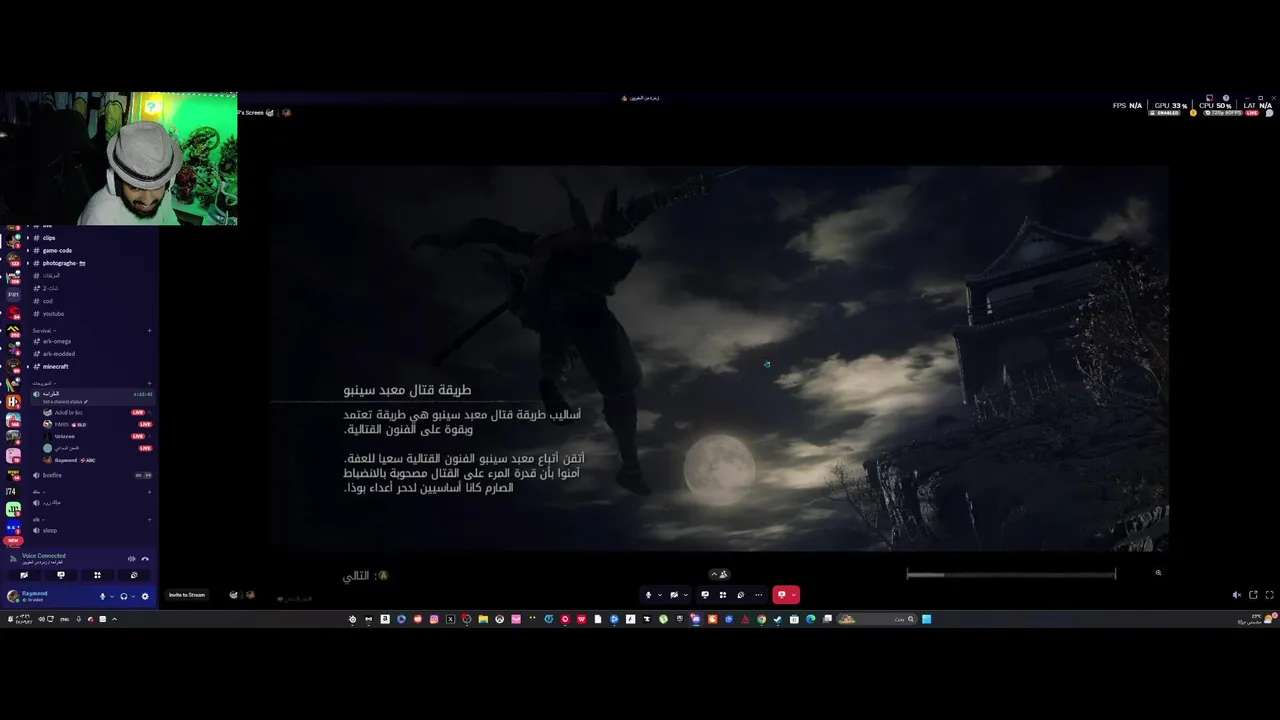The width and height of the screenshot is (1280, 720).
Task: Click the red disconnect call button
Action: (x=781, y=595)
